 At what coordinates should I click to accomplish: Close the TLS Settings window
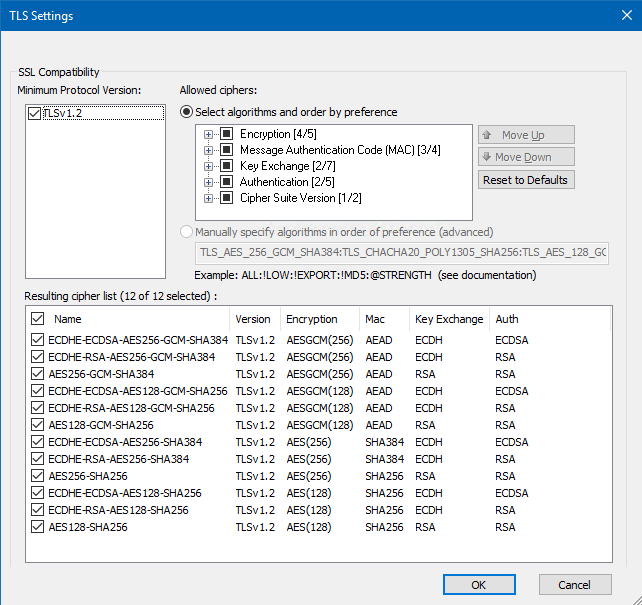point(619,16)
